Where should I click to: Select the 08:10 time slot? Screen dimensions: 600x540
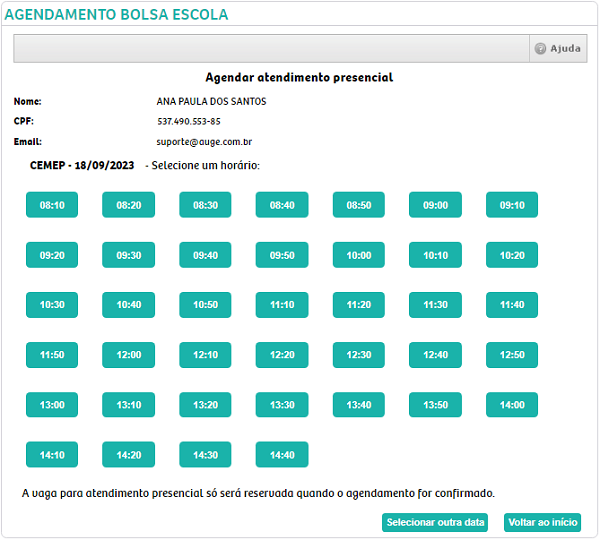pyautogui.click(x=52, y=205)
